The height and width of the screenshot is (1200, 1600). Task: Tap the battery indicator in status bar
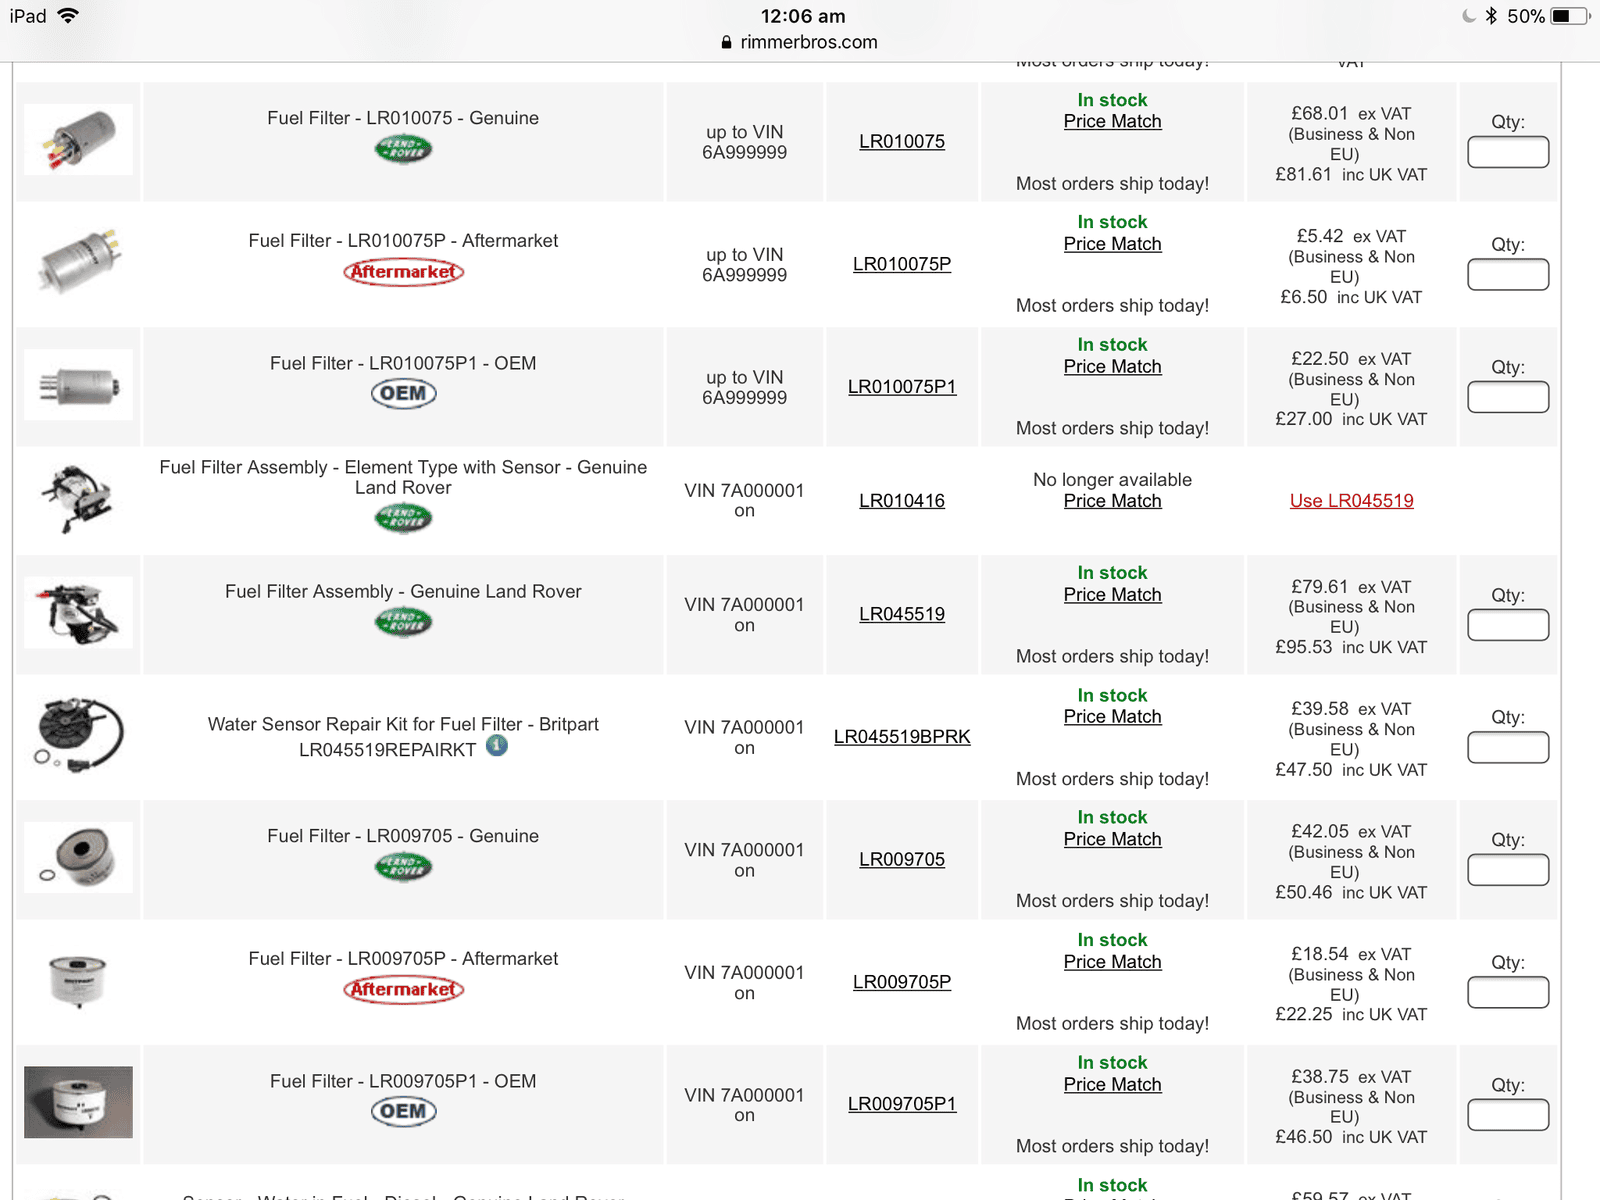tap(1570, 16)
